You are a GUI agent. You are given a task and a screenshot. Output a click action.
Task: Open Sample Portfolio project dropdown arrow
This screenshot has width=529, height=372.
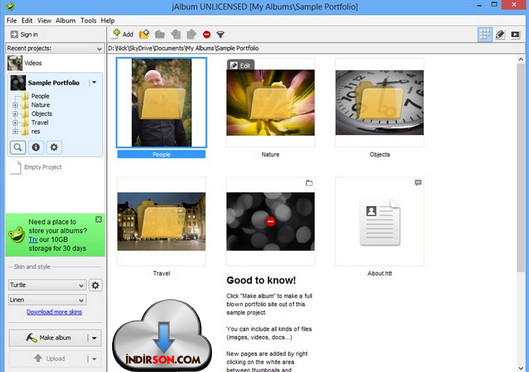(94, 82)
